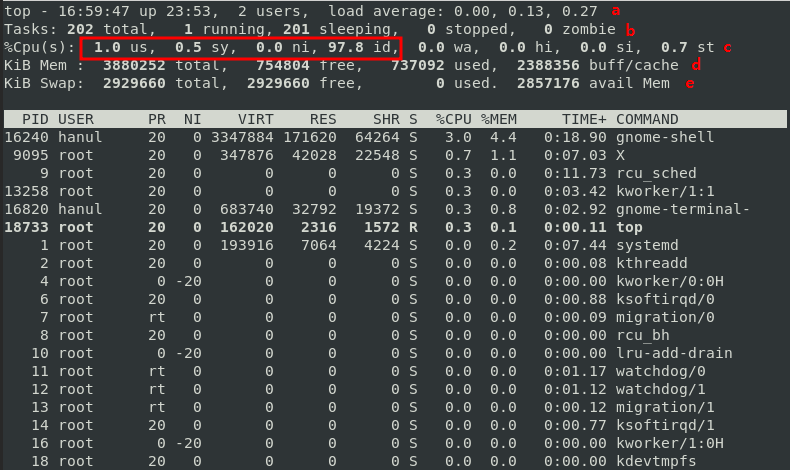Click the R status of the top process
This screenshot has height=470, width=790.
point(413,227)
